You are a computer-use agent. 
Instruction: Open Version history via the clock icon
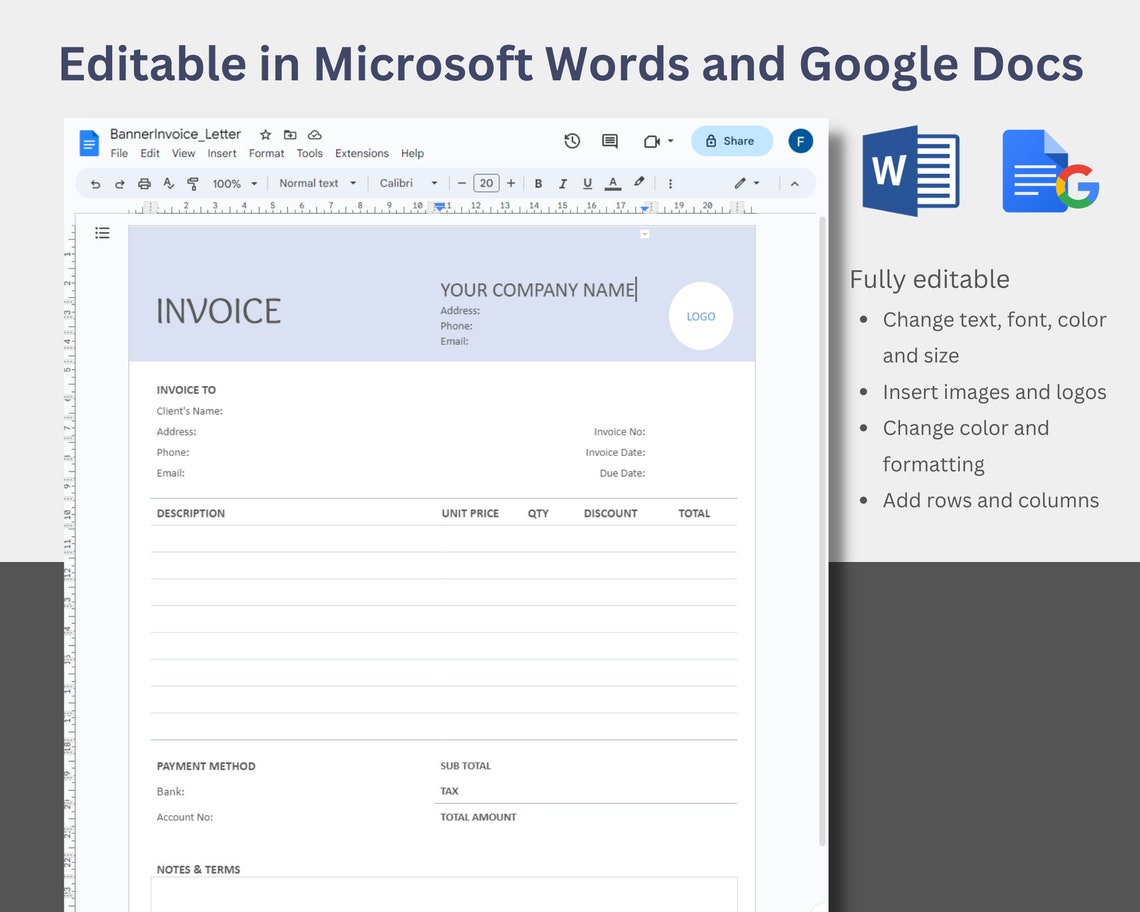coord(572,141)
